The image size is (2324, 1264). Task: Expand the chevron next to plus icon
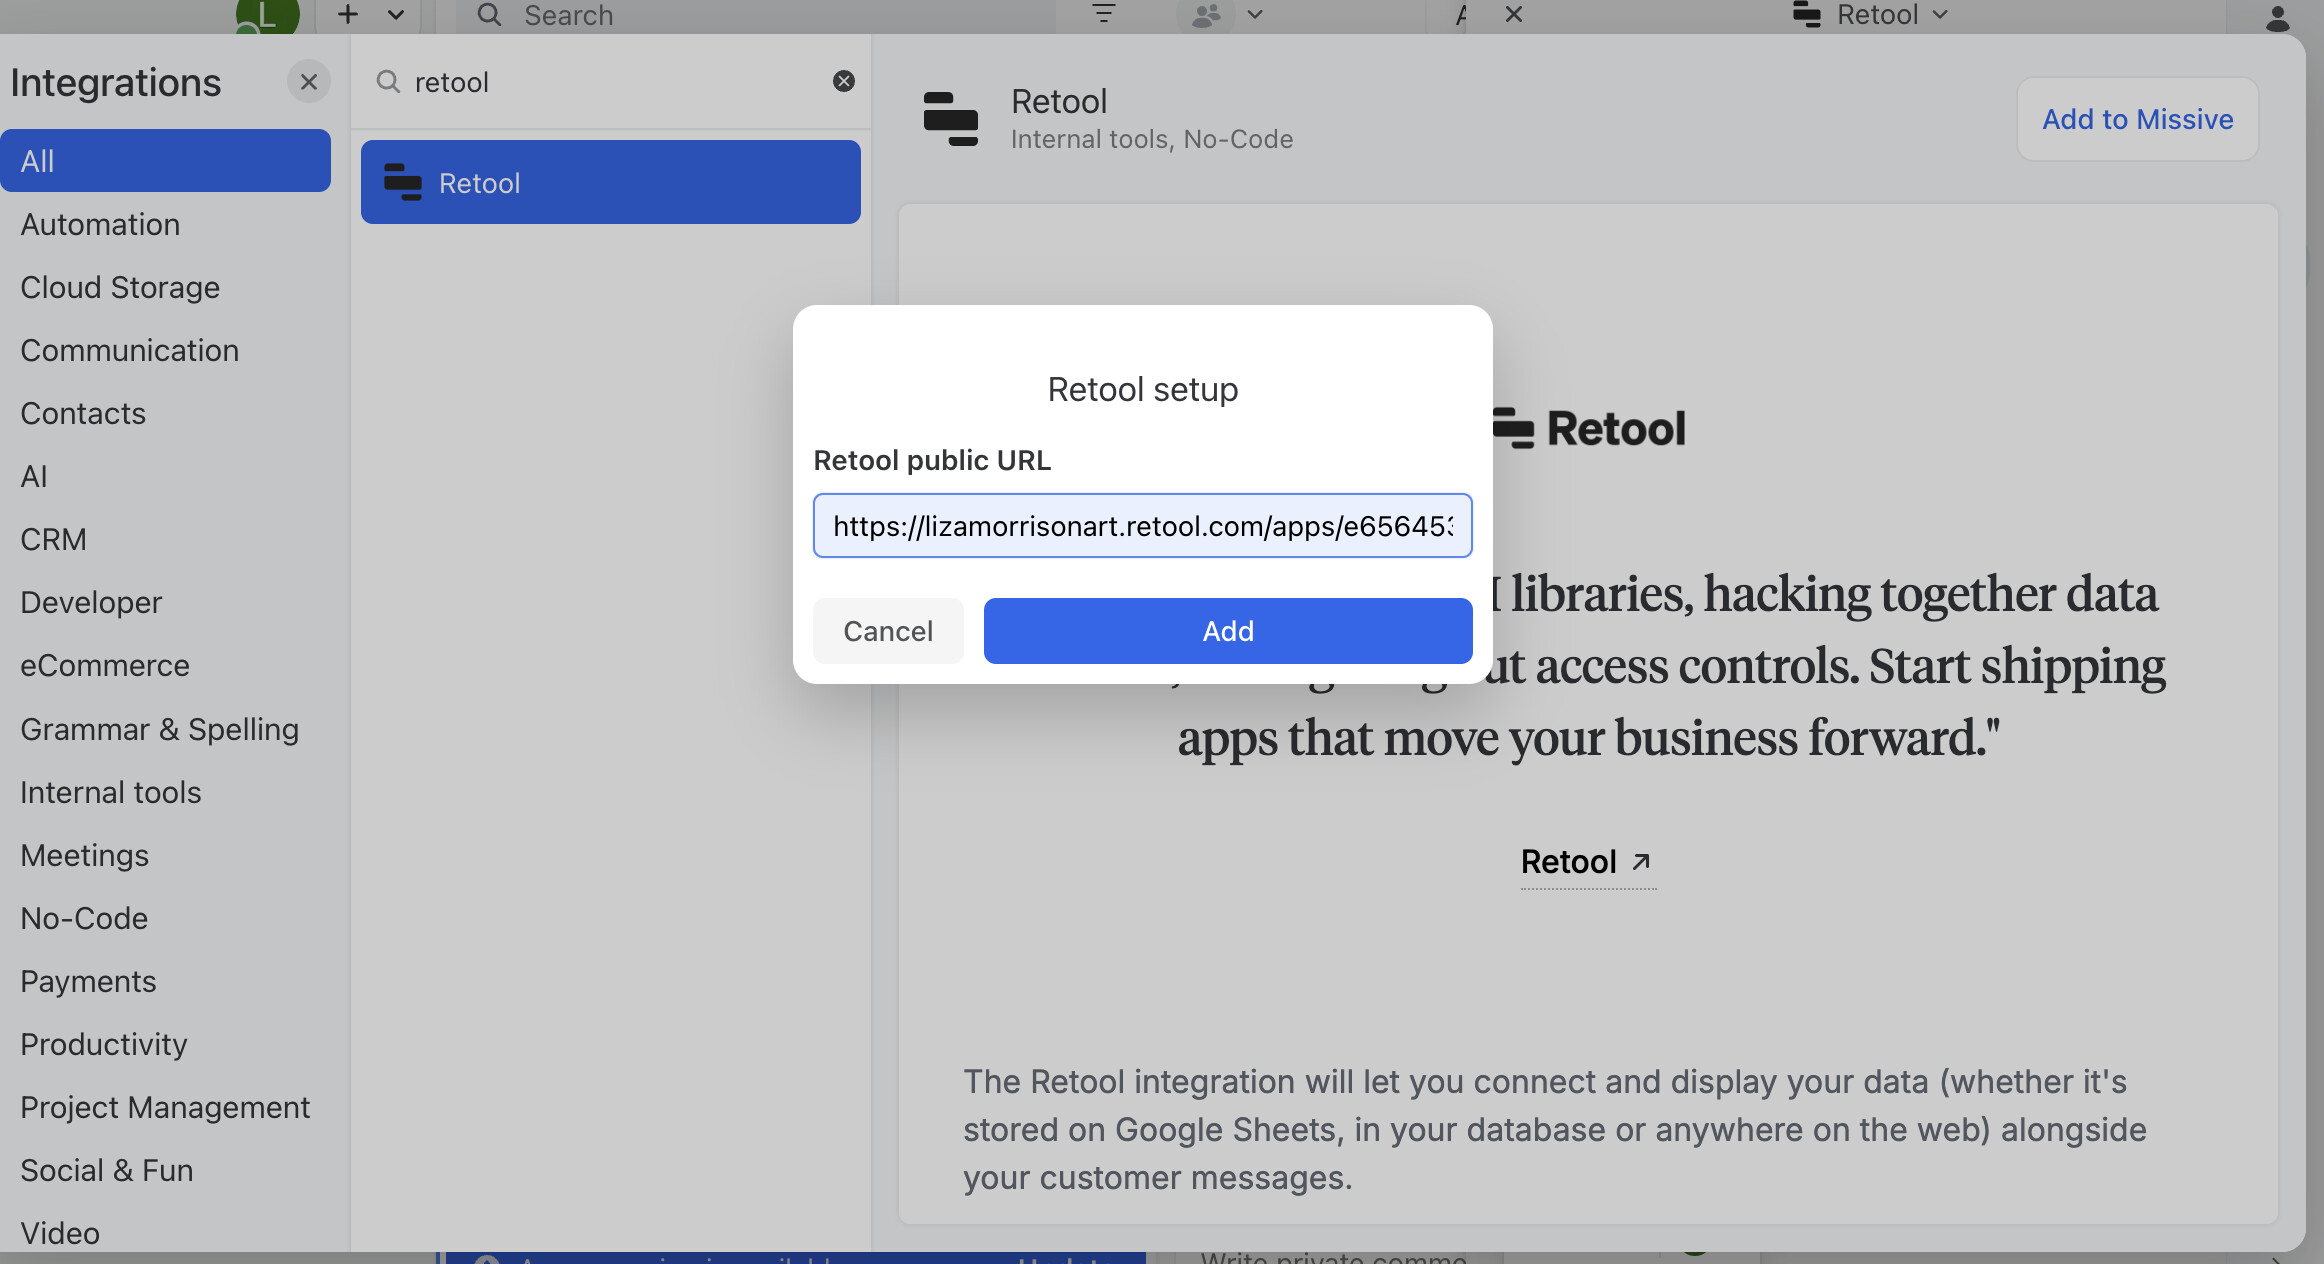(x=396, y=15)
